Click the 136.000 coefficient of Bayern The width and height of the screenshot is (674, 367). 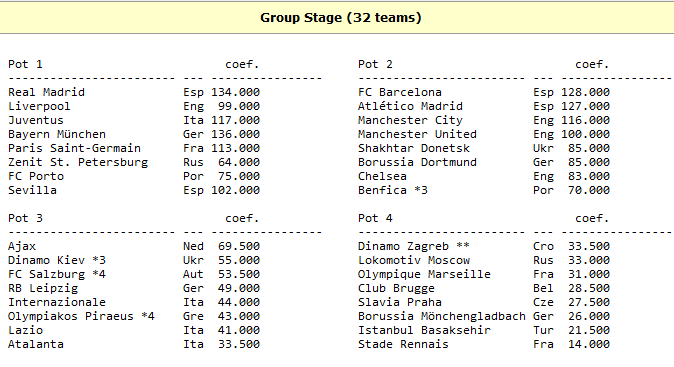coord(236,134)
